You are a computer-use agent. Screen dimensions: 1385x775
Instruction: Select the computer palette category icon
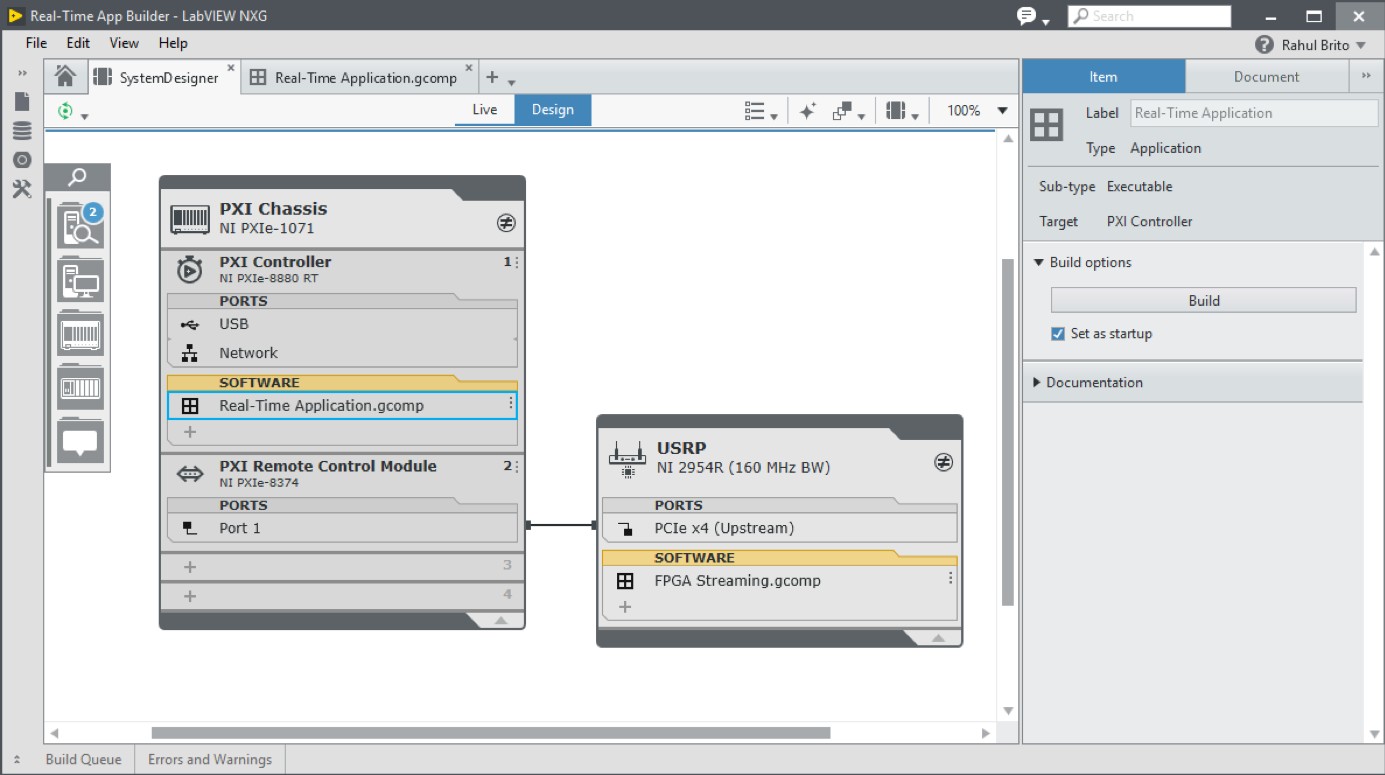(x=80, y=281)
